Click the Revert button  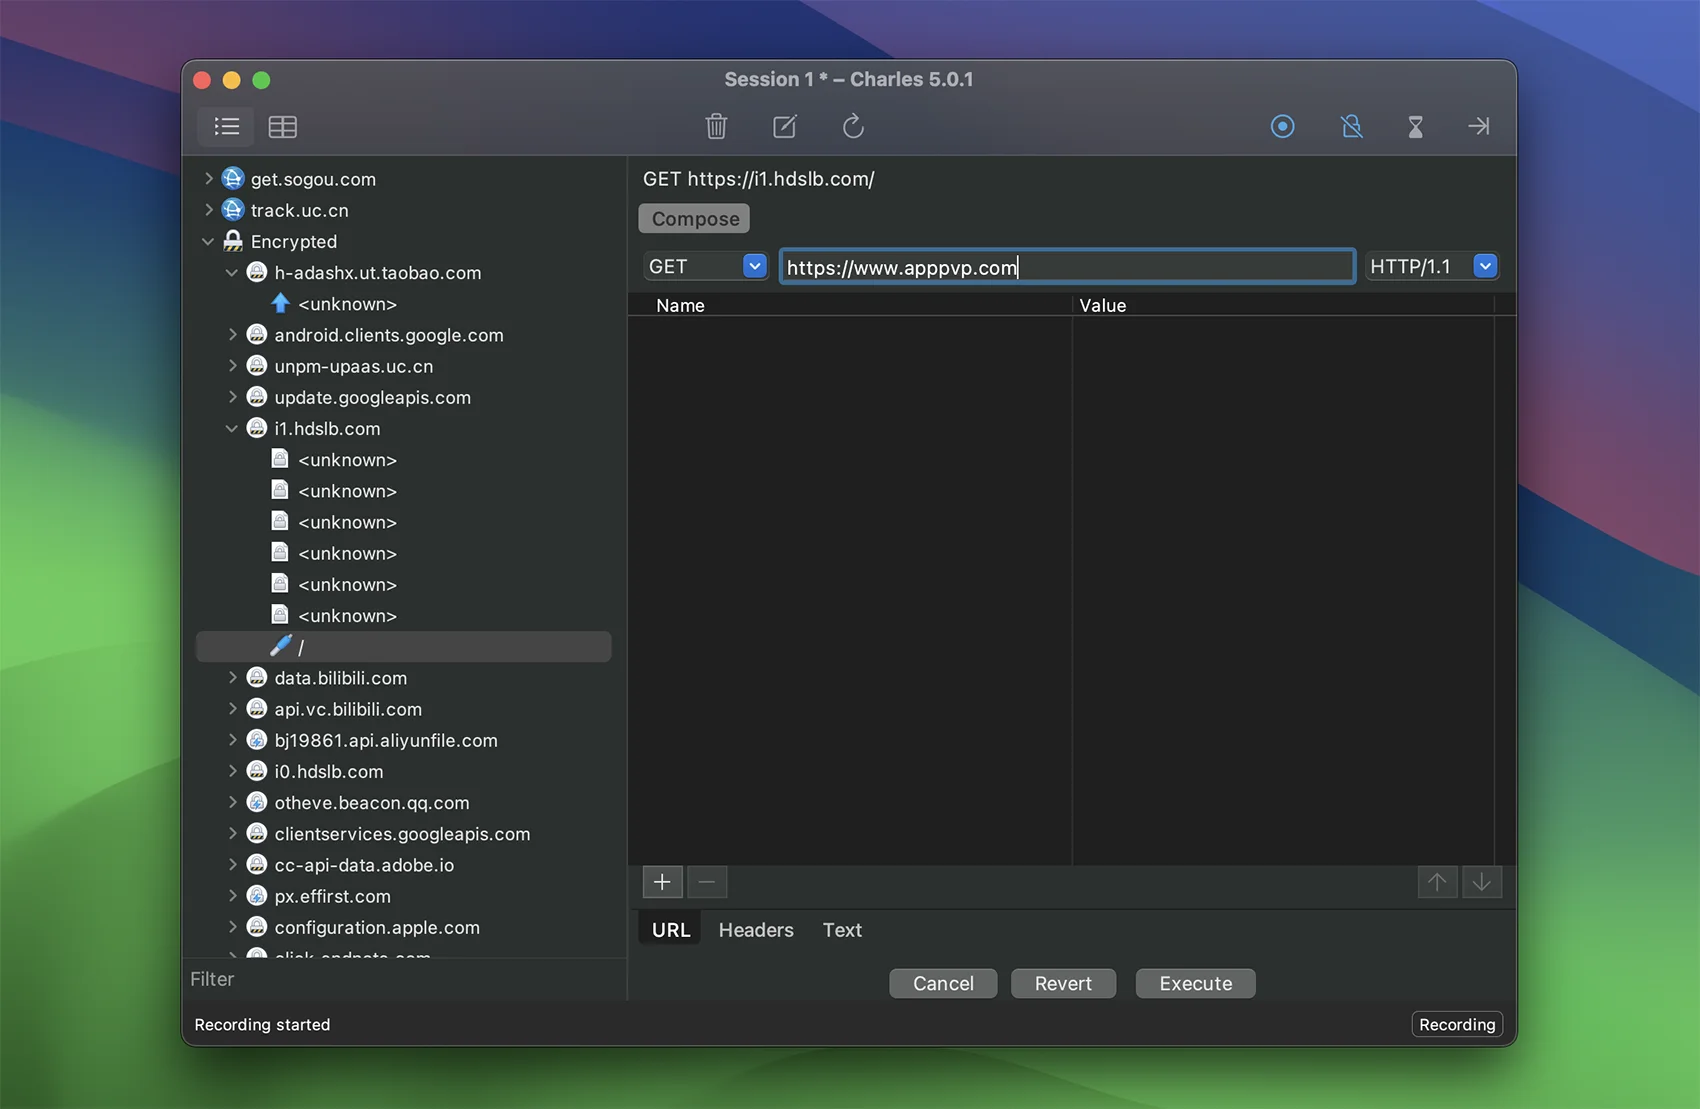(x=1063, y=983)
